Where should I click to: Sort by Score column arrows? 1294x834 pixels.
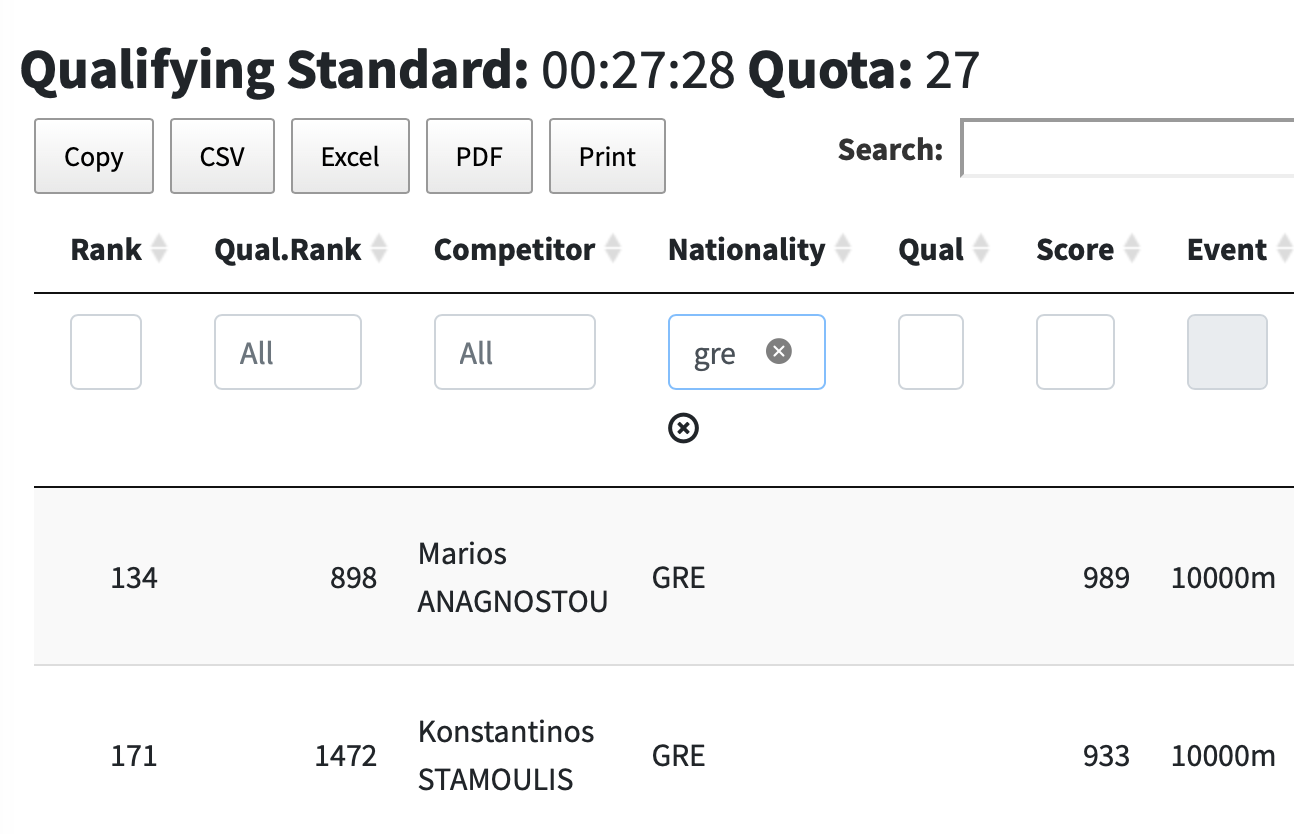coord(1131,250)
